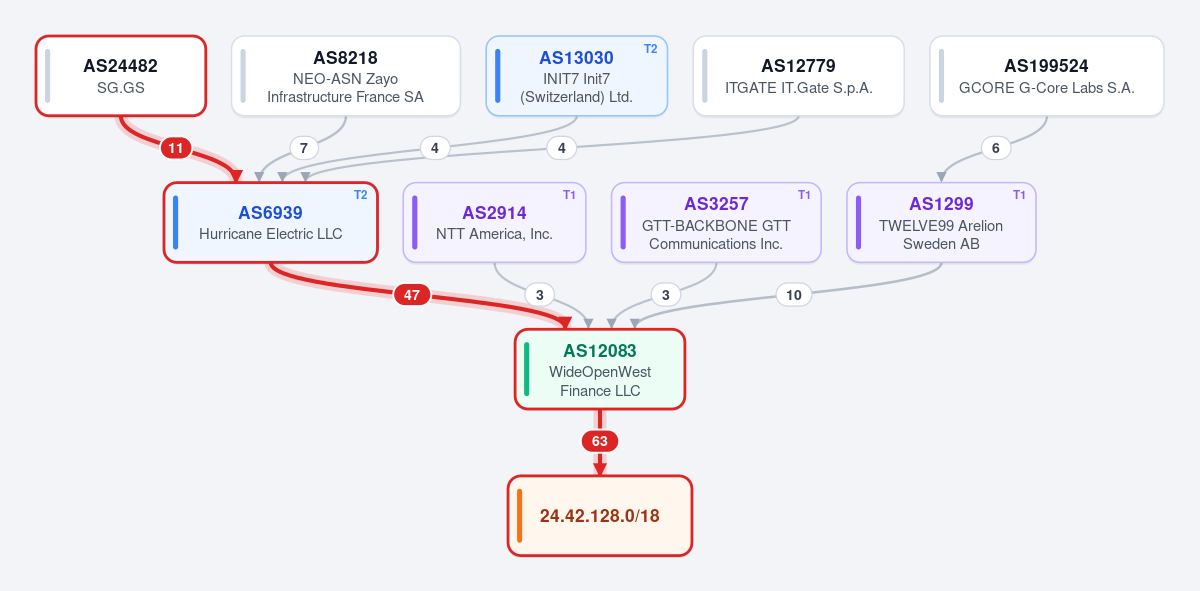
Task: Select the 24.42.128.0/18 prefix box
Action: [x=600, y=516]
